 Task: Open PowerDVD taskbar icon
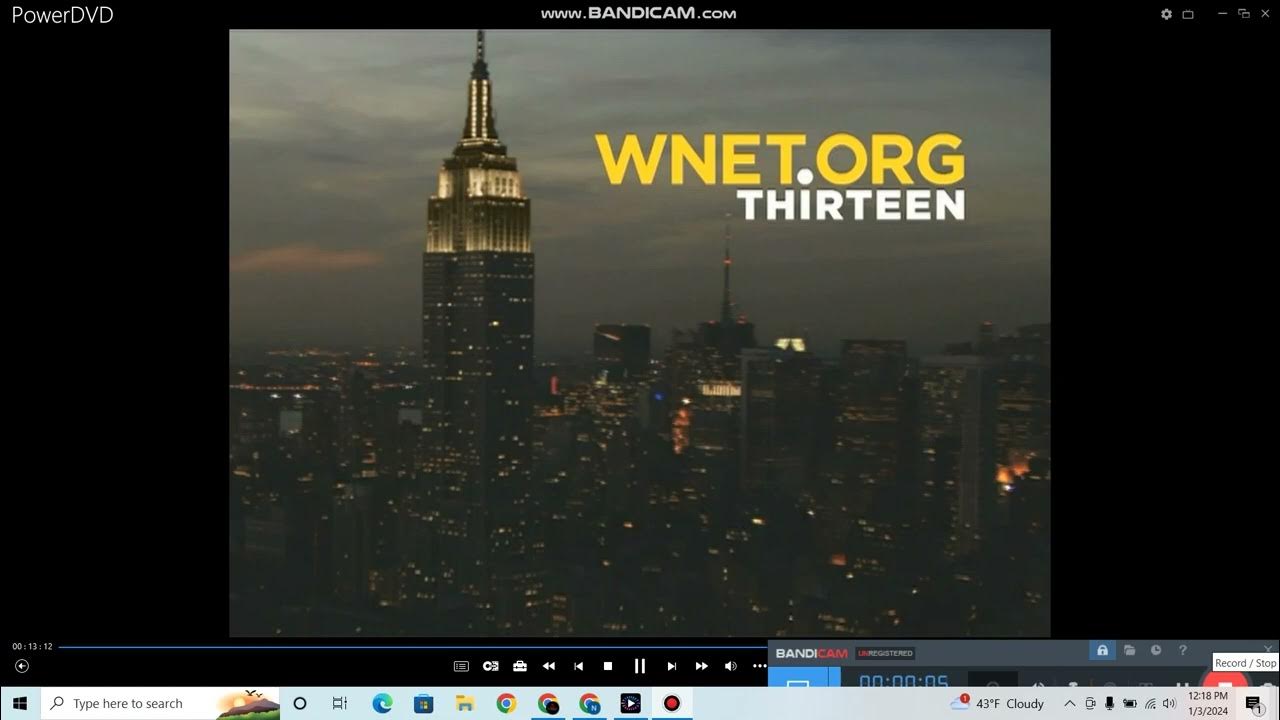[x=630, y=703]
